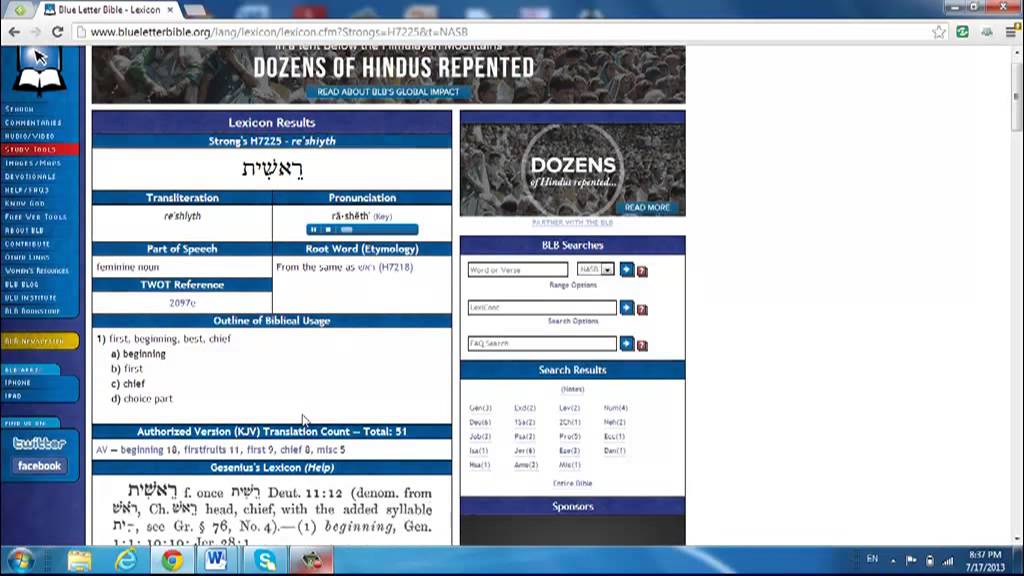Select Study Tools in the sidebar
This screenshot has height=576, width=1024.
[x=39, y=150]
